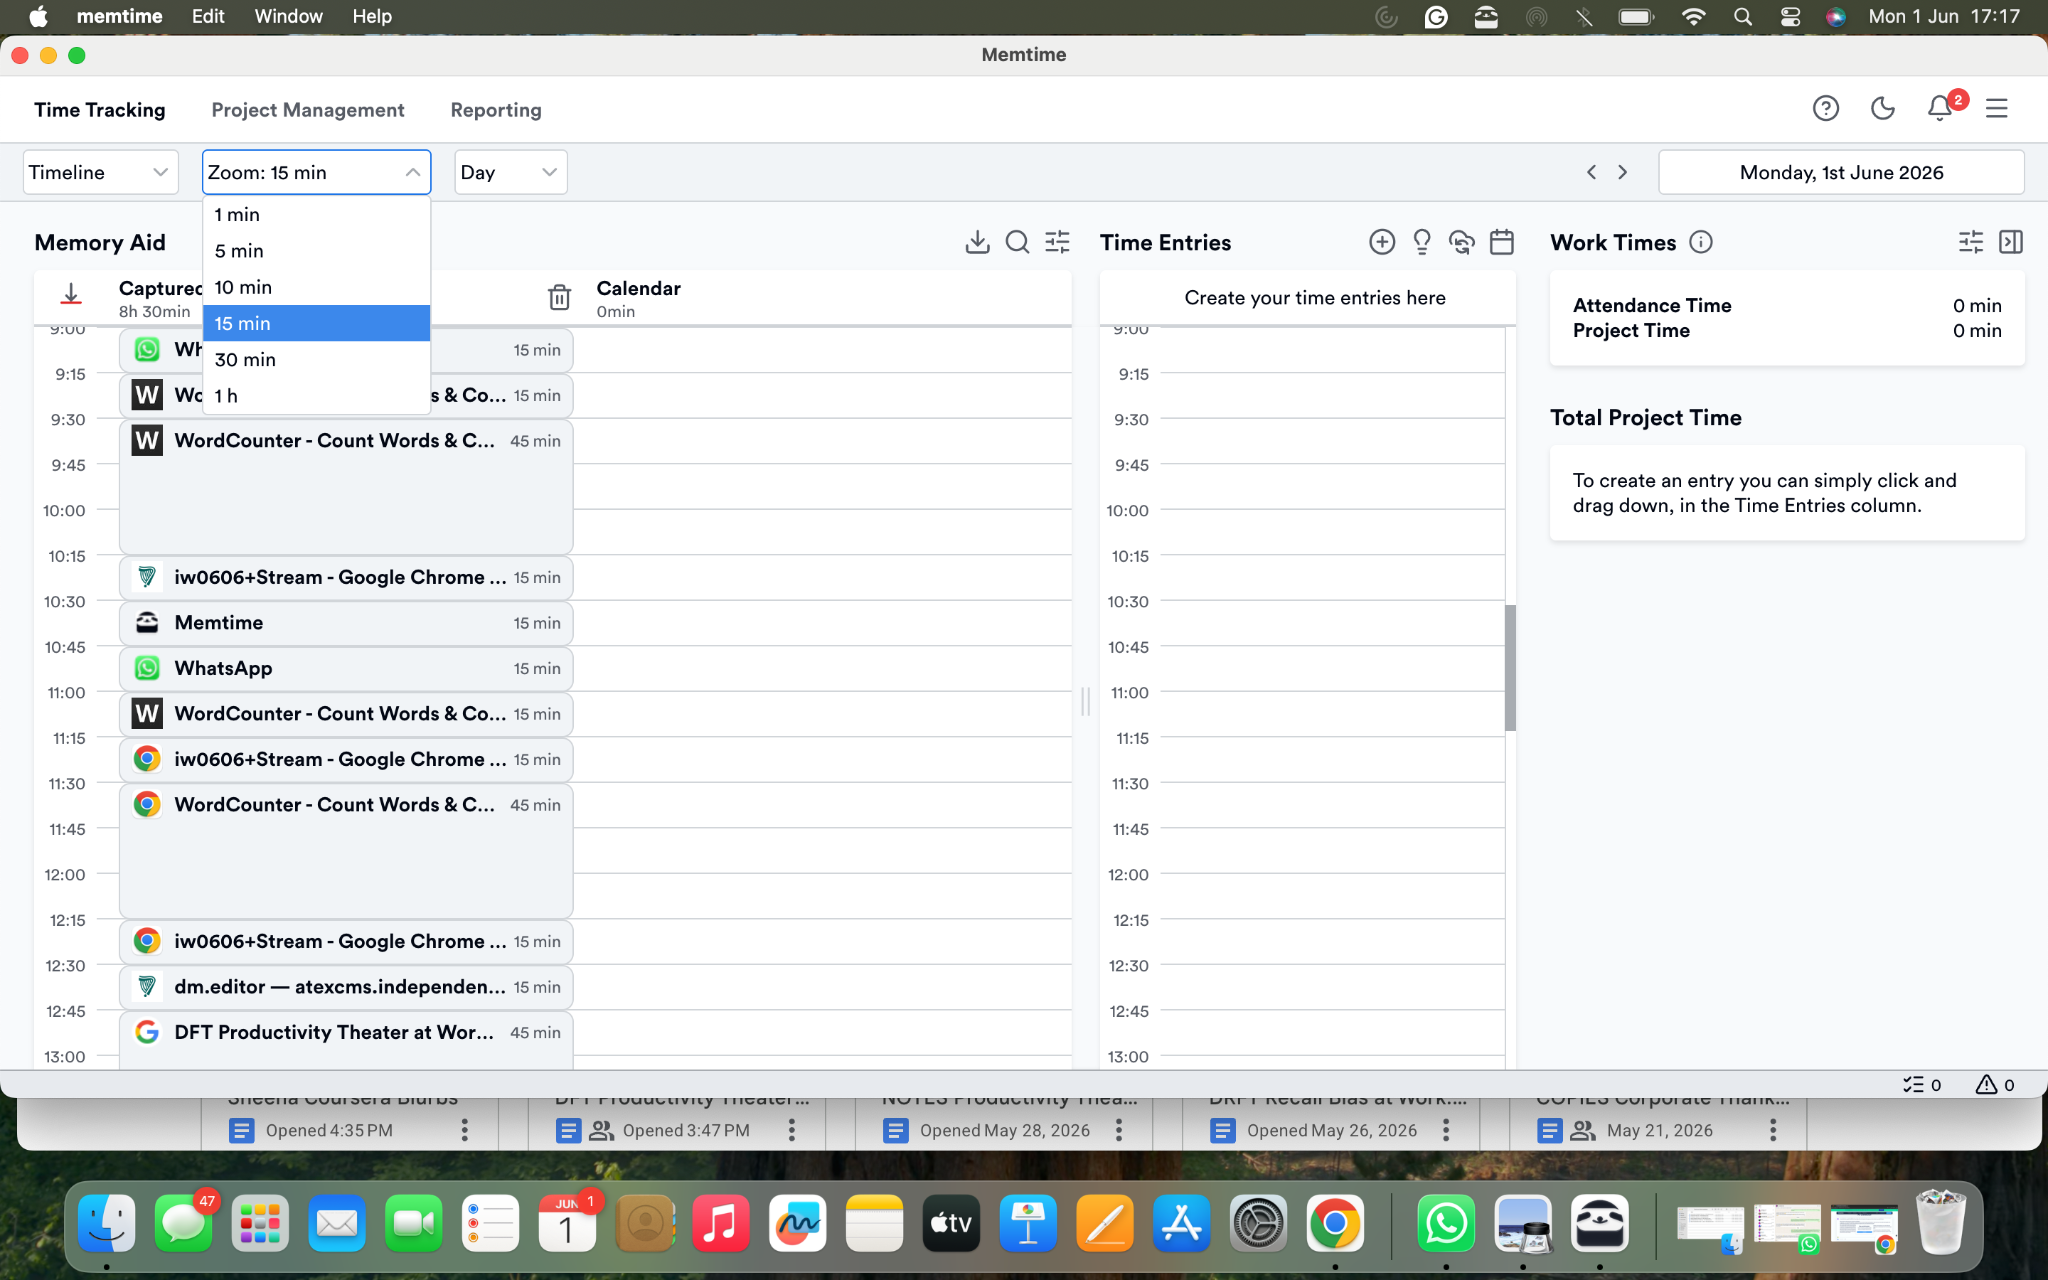Open Memory Aid search magnifier
Viewport: 2048px width, 1280px height.
point(1017,242)
